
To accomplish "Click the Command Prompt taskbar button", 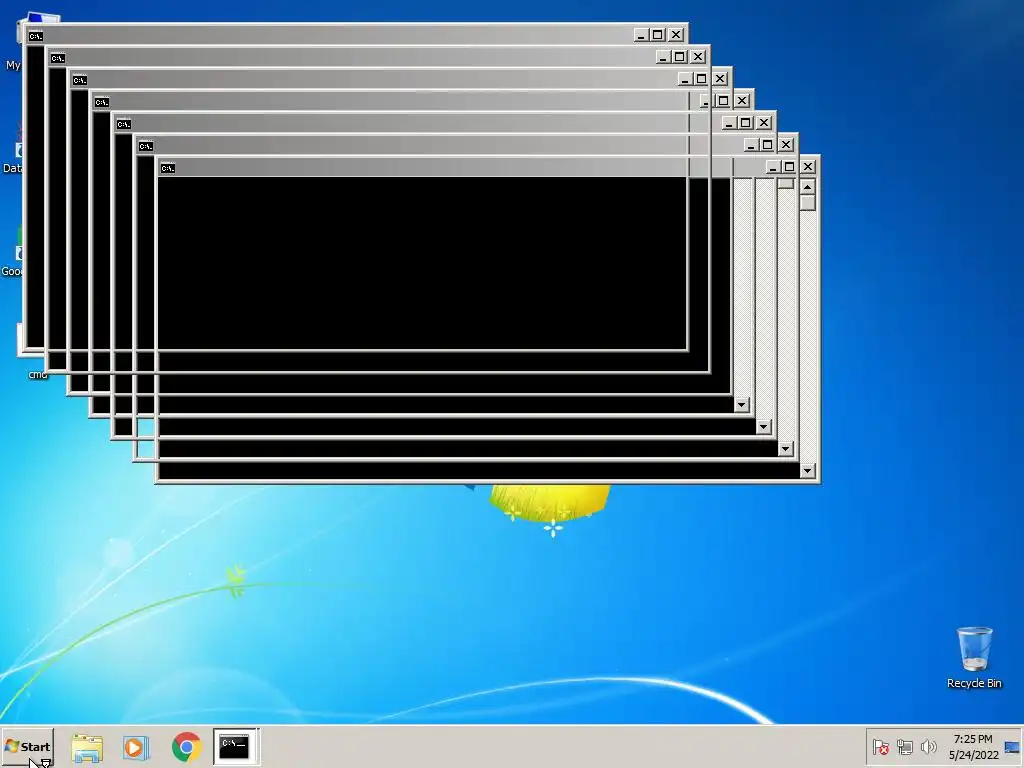I will point(235,746).
